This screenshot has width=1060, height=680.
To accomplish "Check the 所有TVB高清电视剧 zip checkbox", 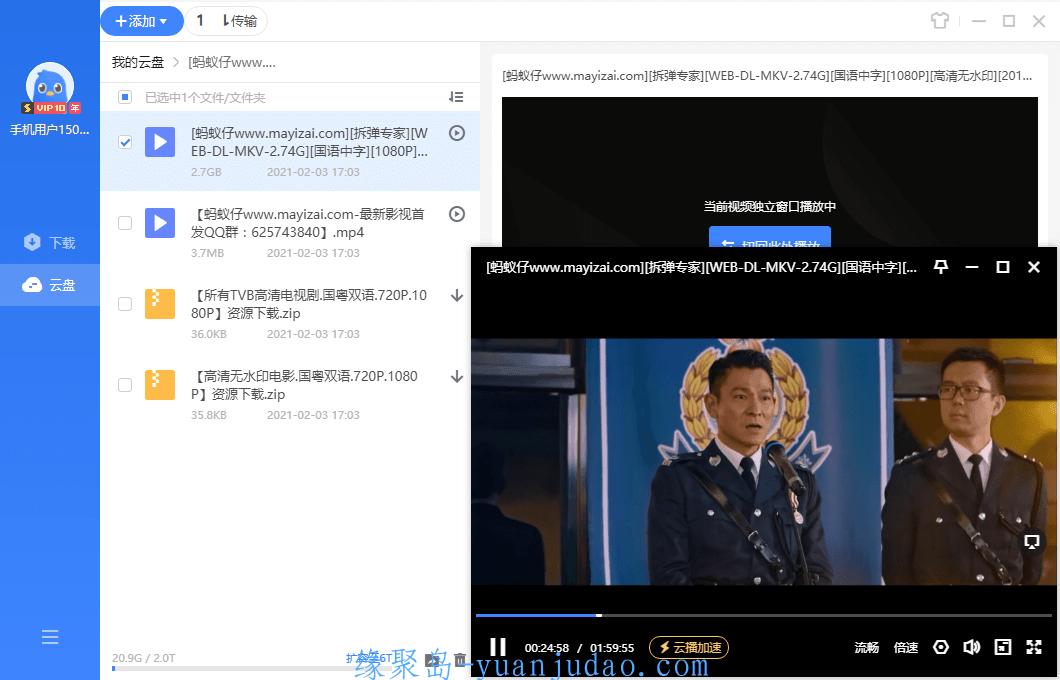I will click(x=125, y=304).
